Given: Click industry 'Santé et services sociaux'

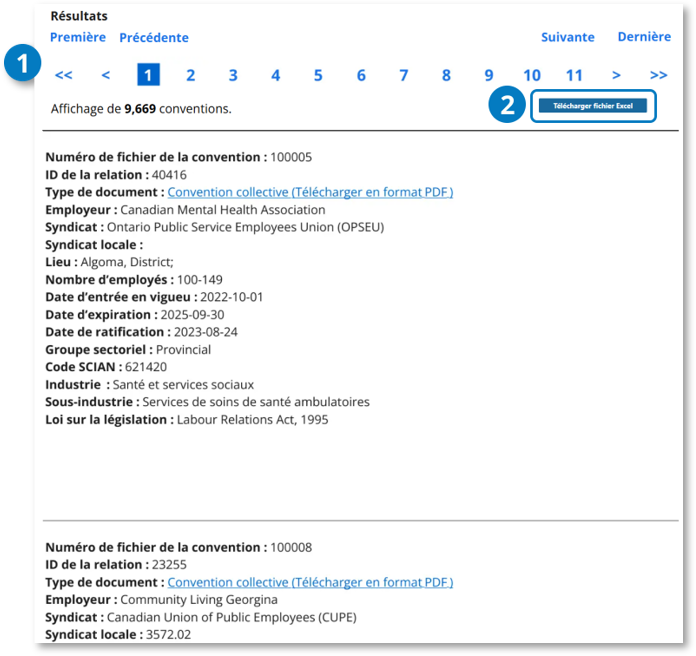Looking at the screenshot, I should (183, 384).
